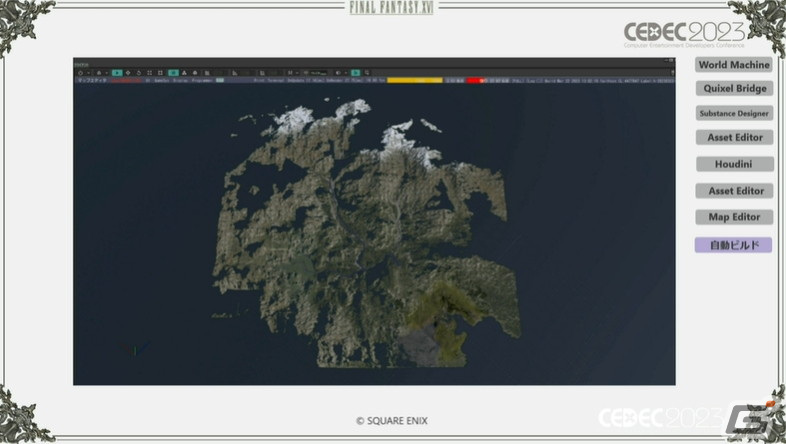Open the Map Editor button

point(734,217)
